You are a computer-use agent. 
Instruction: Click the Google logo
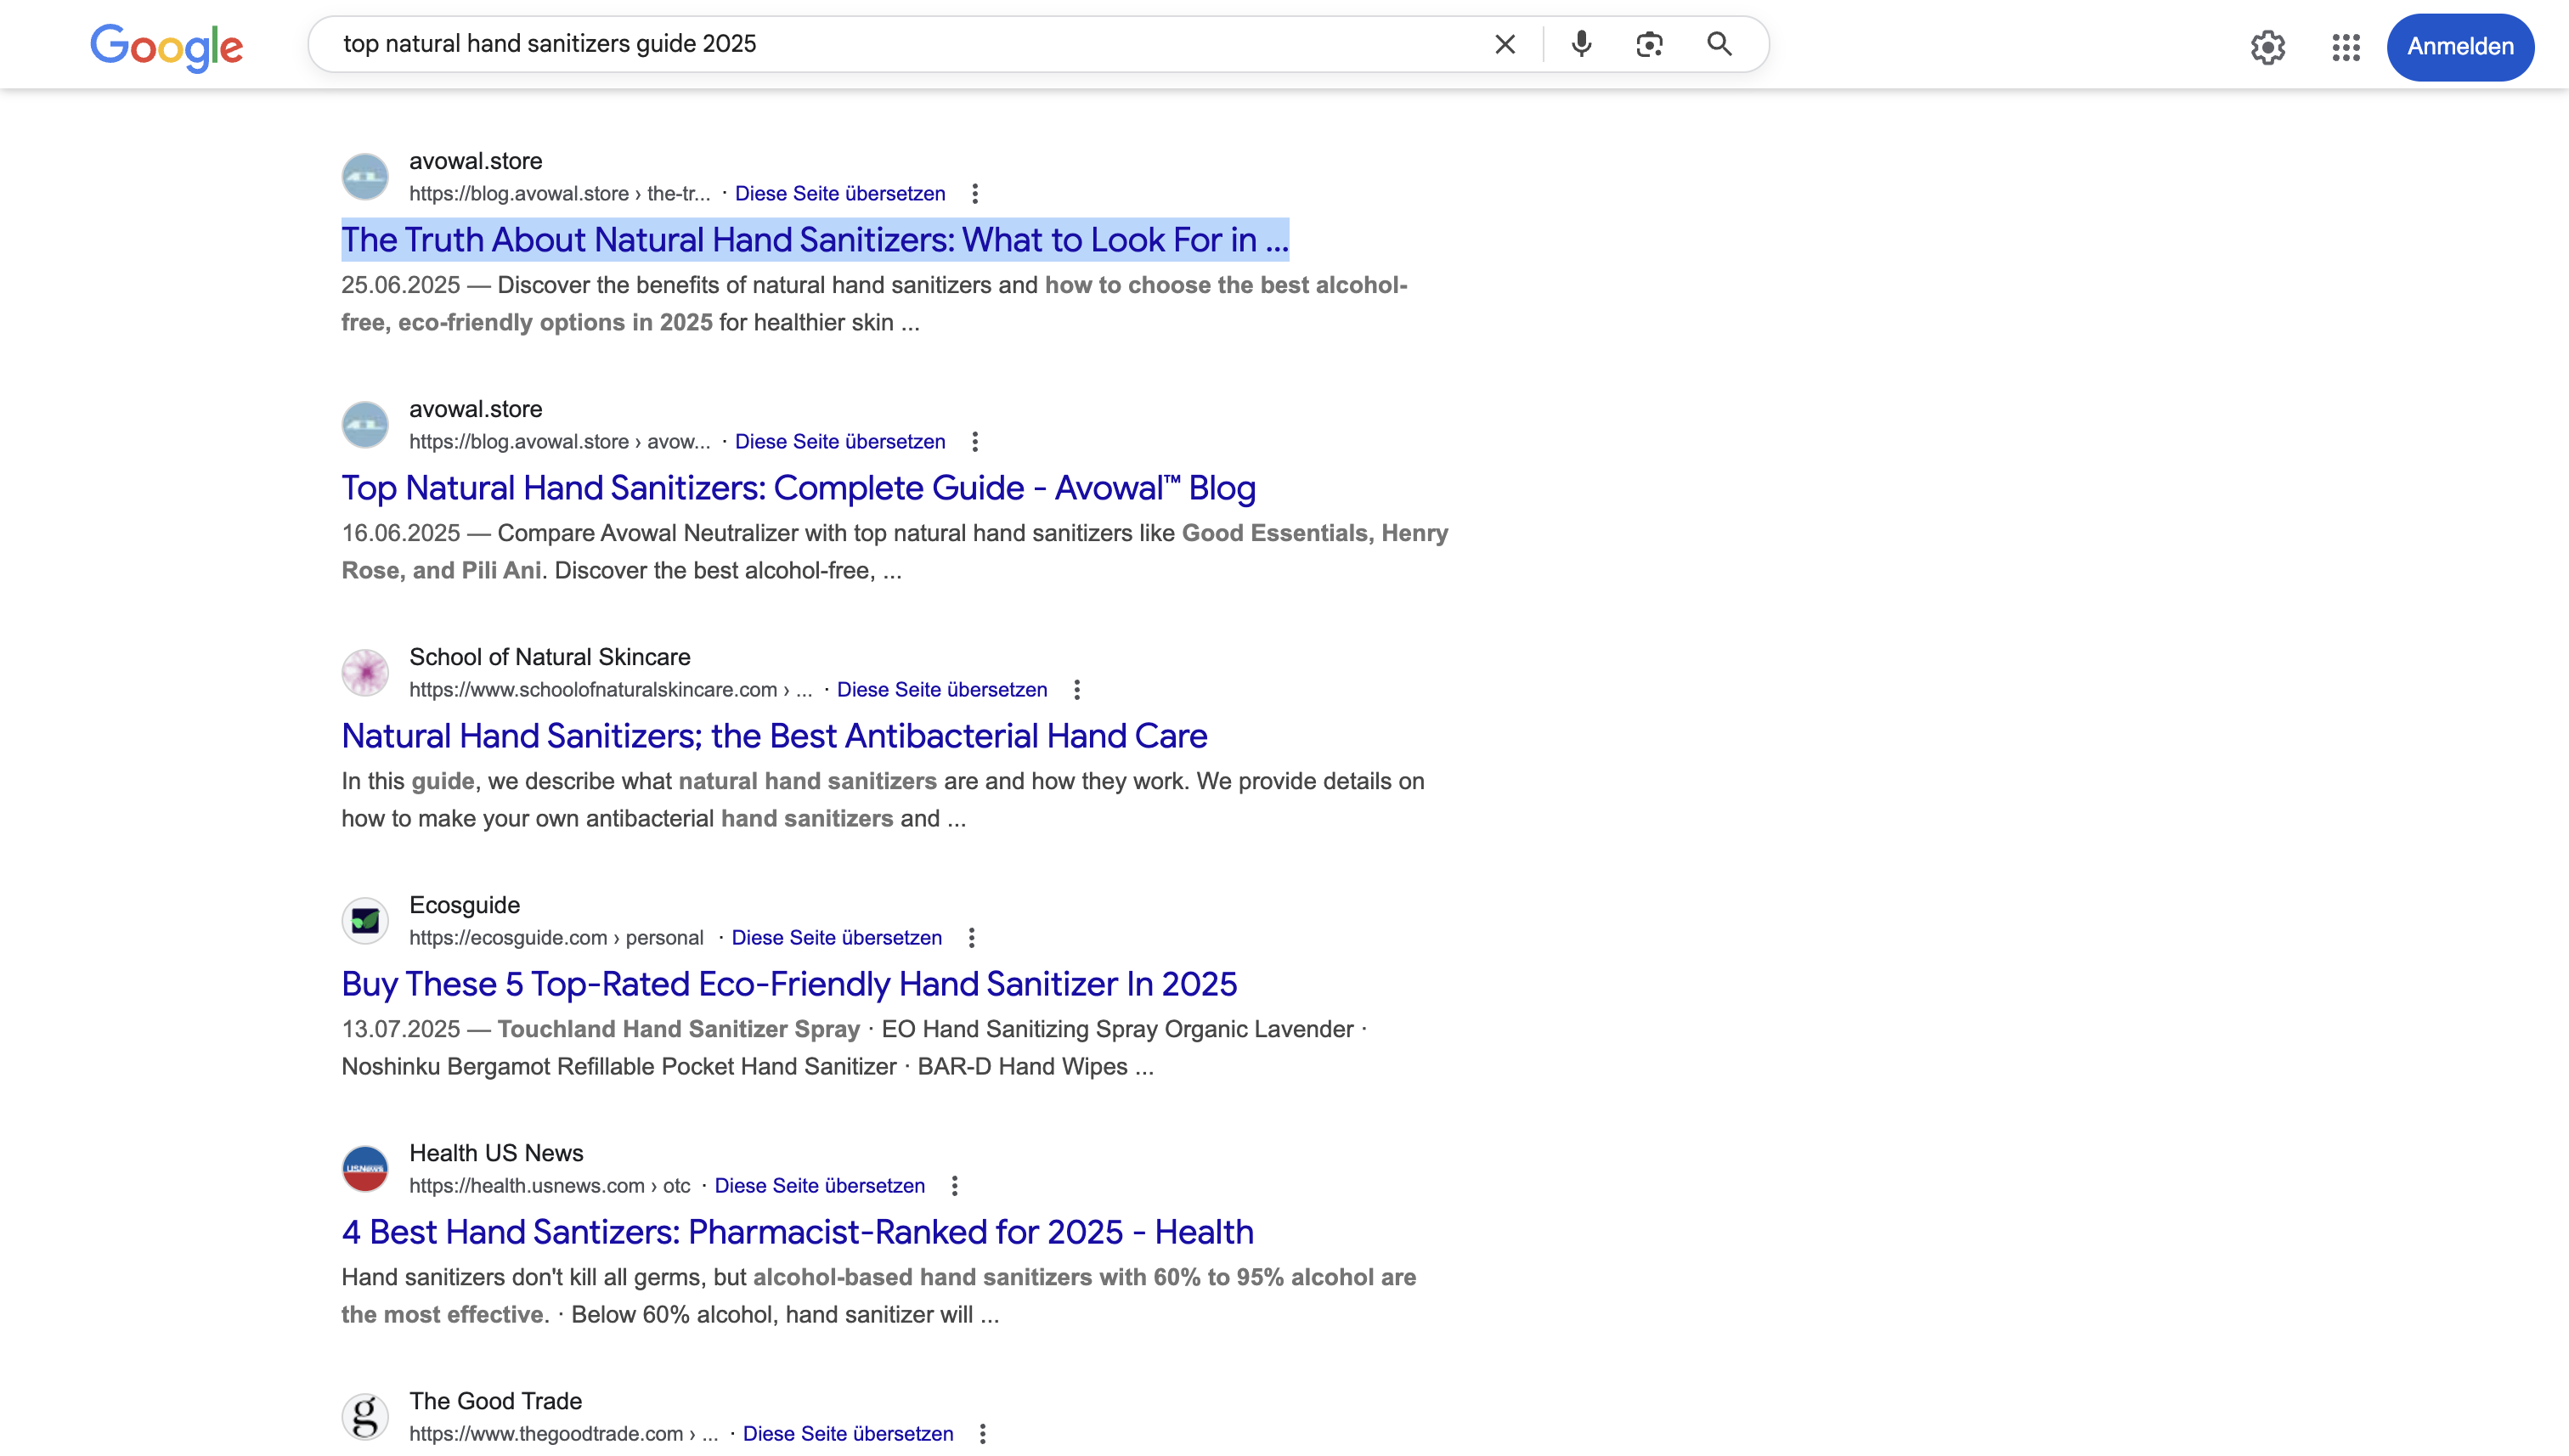pyautogui.click(x=166, y=47)
